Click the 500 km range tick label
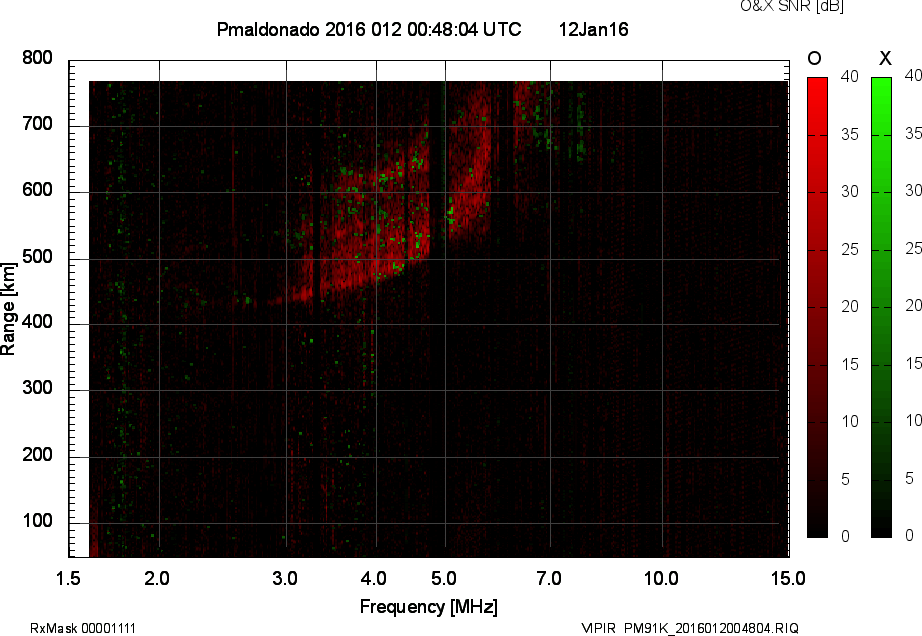Image resolution: width=922 pixels, height=636 pixels. point(38,256)
